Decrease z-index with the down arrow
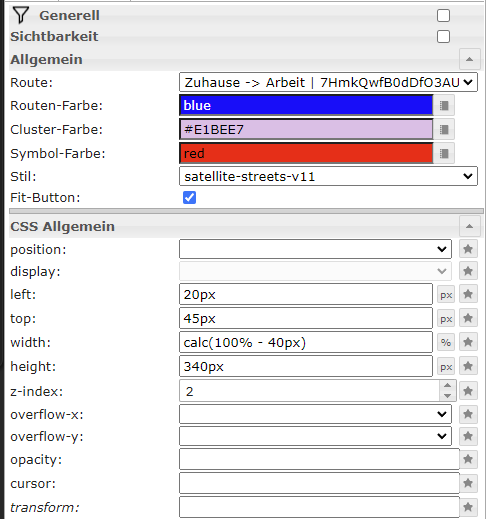This screenshot has height=519, width=486. (x=447, y=396)
